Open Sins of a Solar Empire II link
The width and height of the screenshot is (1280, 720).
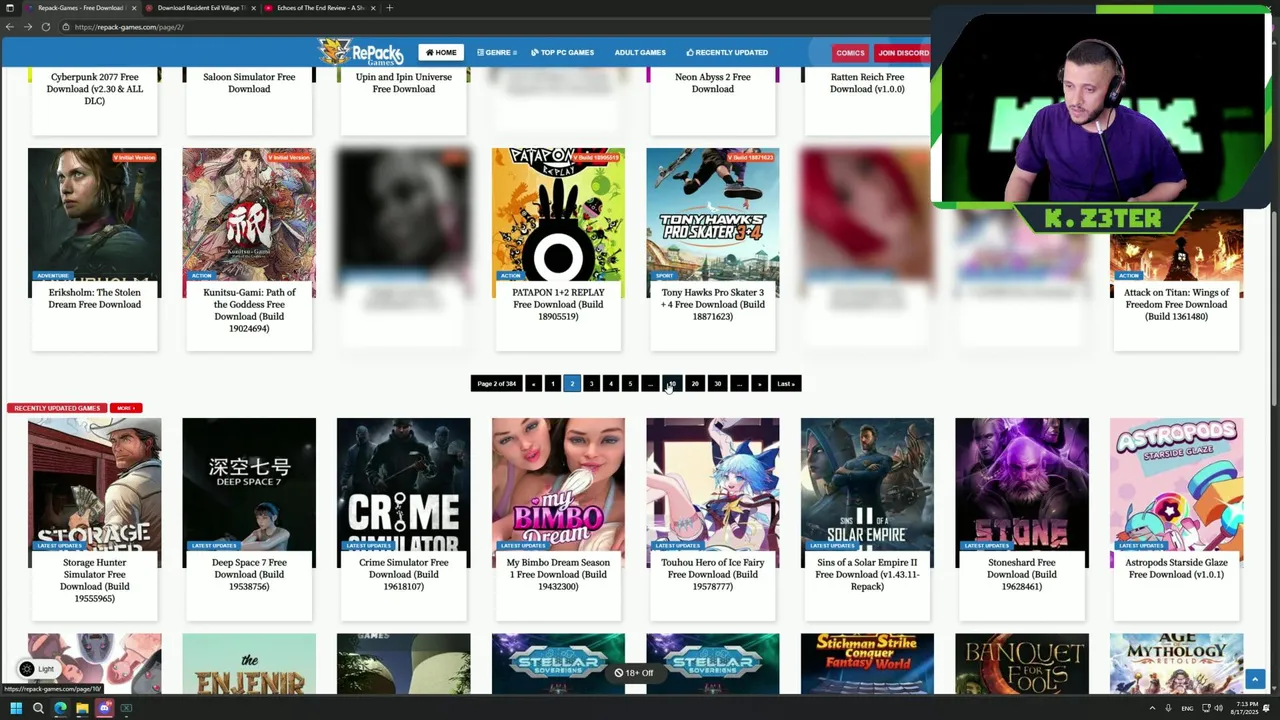click(x=867, y=574)
